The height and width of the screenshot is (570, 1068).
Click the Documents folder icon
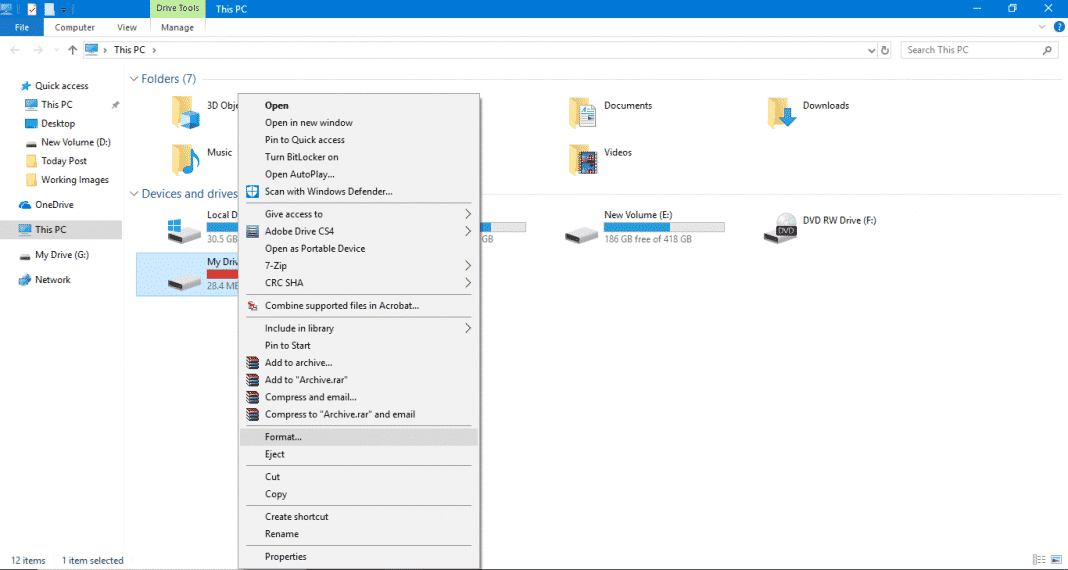[582, 113]
